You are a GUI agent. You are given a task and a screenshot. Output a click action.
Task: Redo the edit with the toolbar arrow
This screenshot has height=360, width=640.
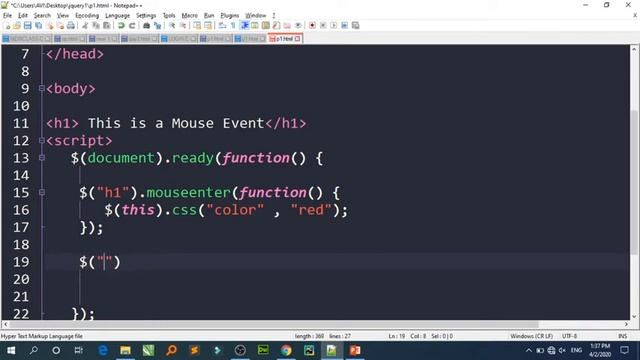[132, 25]
